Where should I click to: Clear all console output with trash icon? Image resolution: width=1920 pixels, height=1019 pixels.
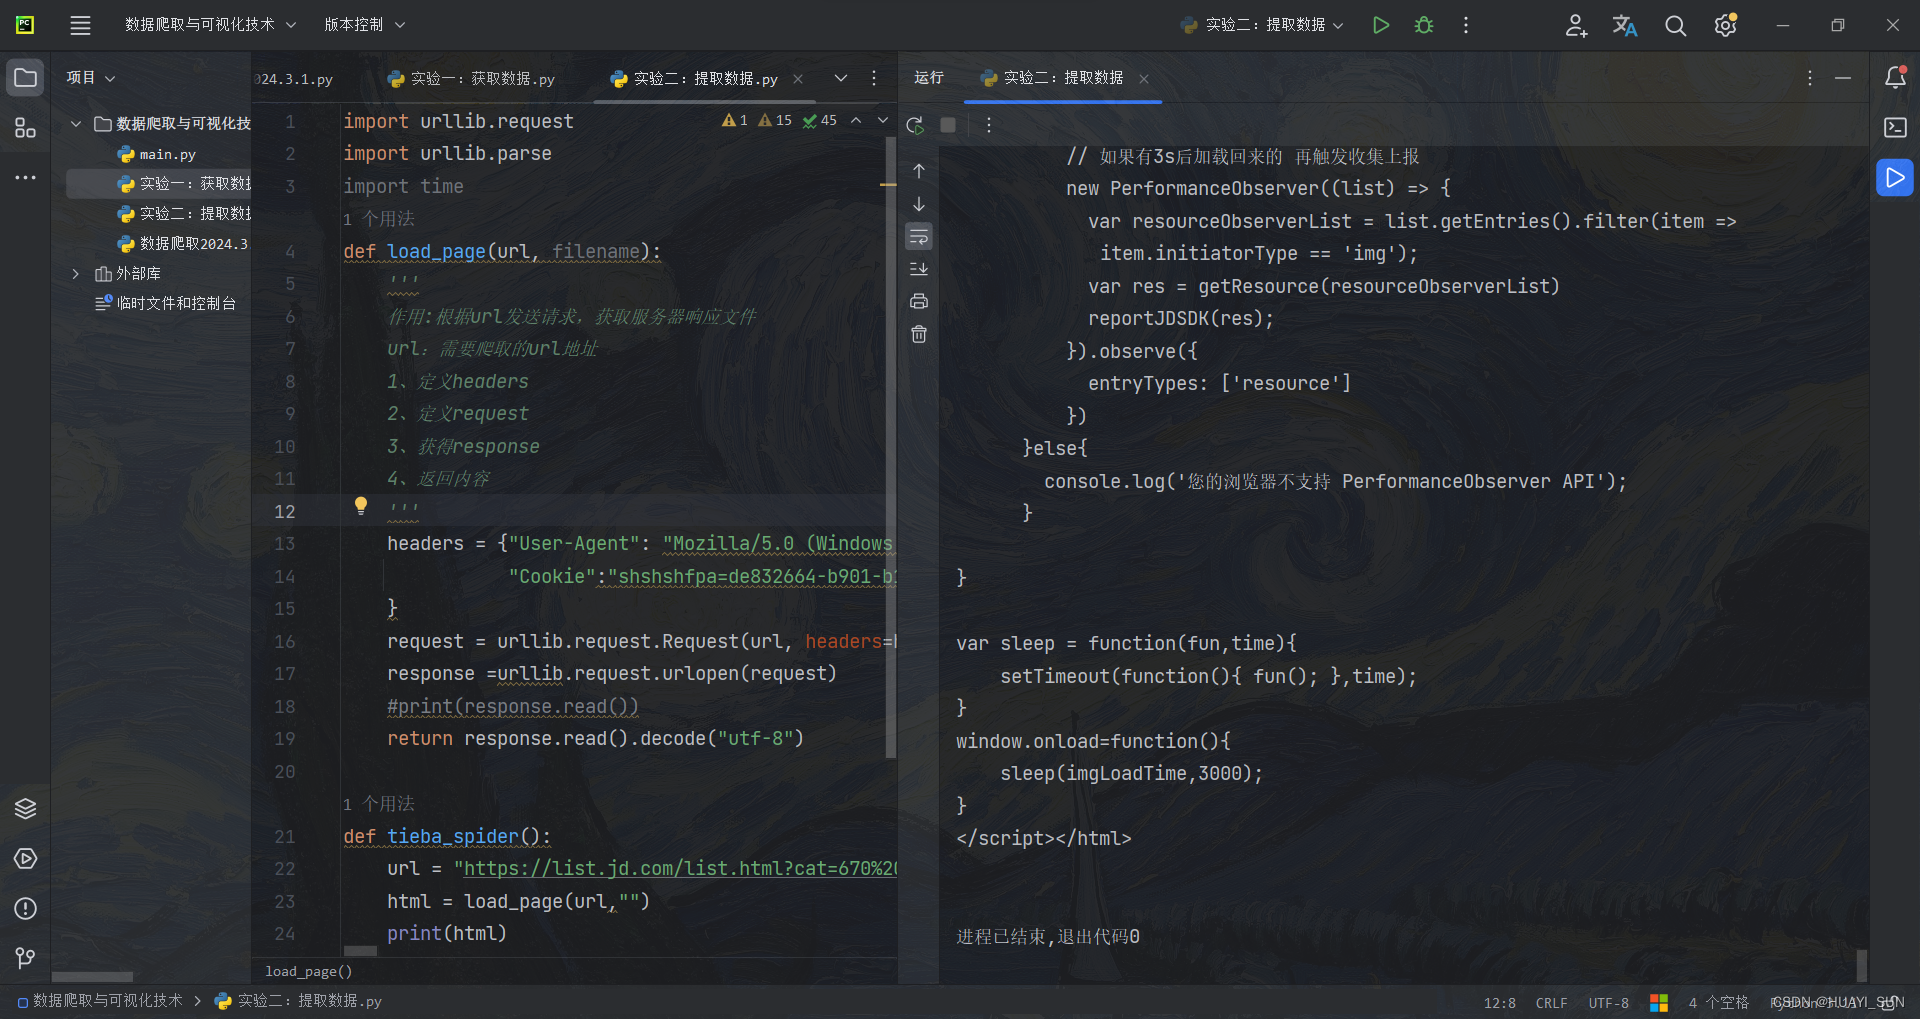click(x=919, y=334)
